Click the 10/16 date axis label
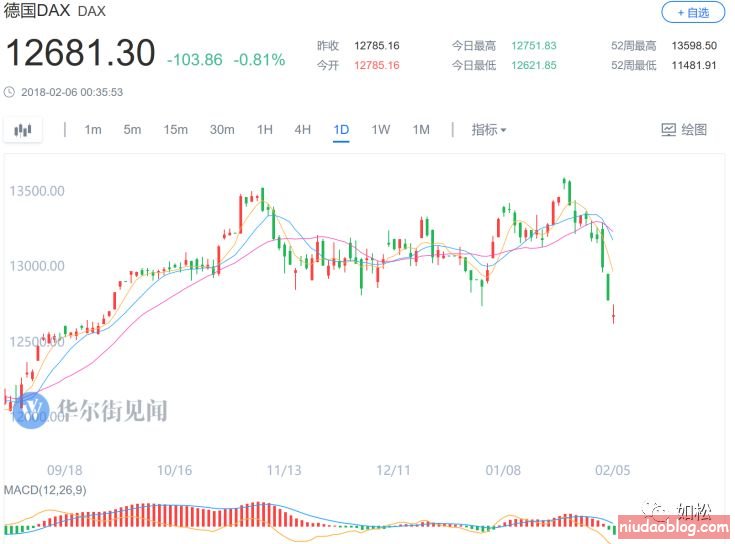 [x=174, y=470]
